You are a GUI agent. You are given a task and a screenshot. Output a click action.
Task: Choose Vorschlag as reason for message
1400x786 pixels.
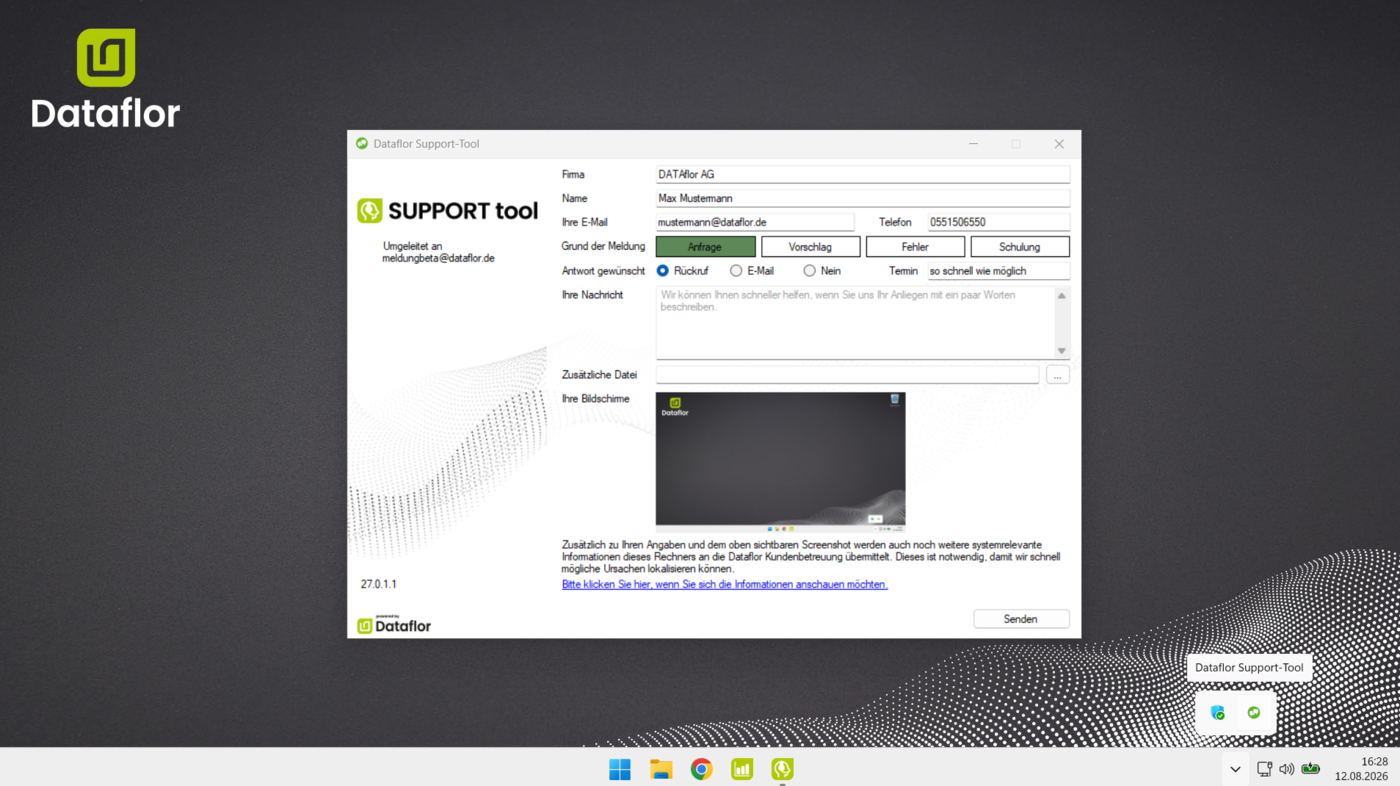(x=811, y=246)
